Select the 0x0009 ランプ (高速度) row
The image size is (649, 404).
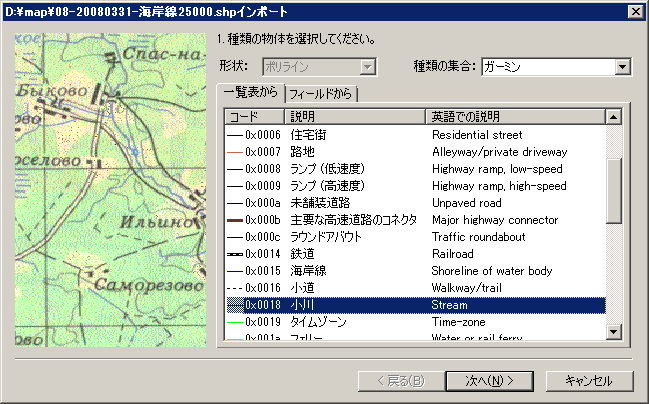pyautogui.click(x=416, y=186)
